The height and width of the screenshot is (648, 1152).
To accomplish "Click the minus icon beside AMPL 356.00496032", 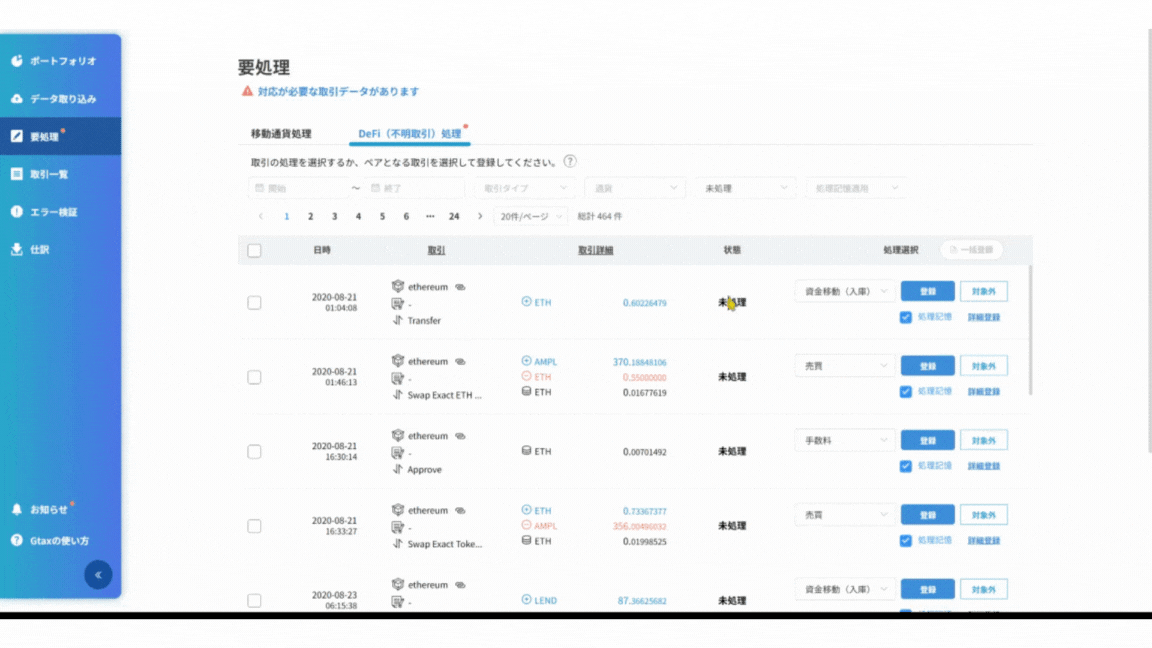I will click(x=526, y=525).
